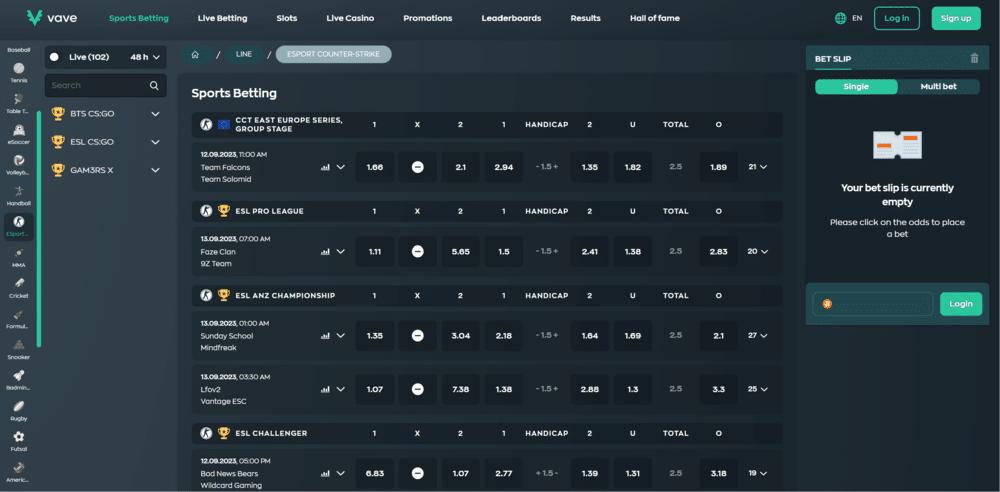The image size is (1000, 492).
Task: Expand the BTS CS:GO tournament list
Action: [155, 114]
